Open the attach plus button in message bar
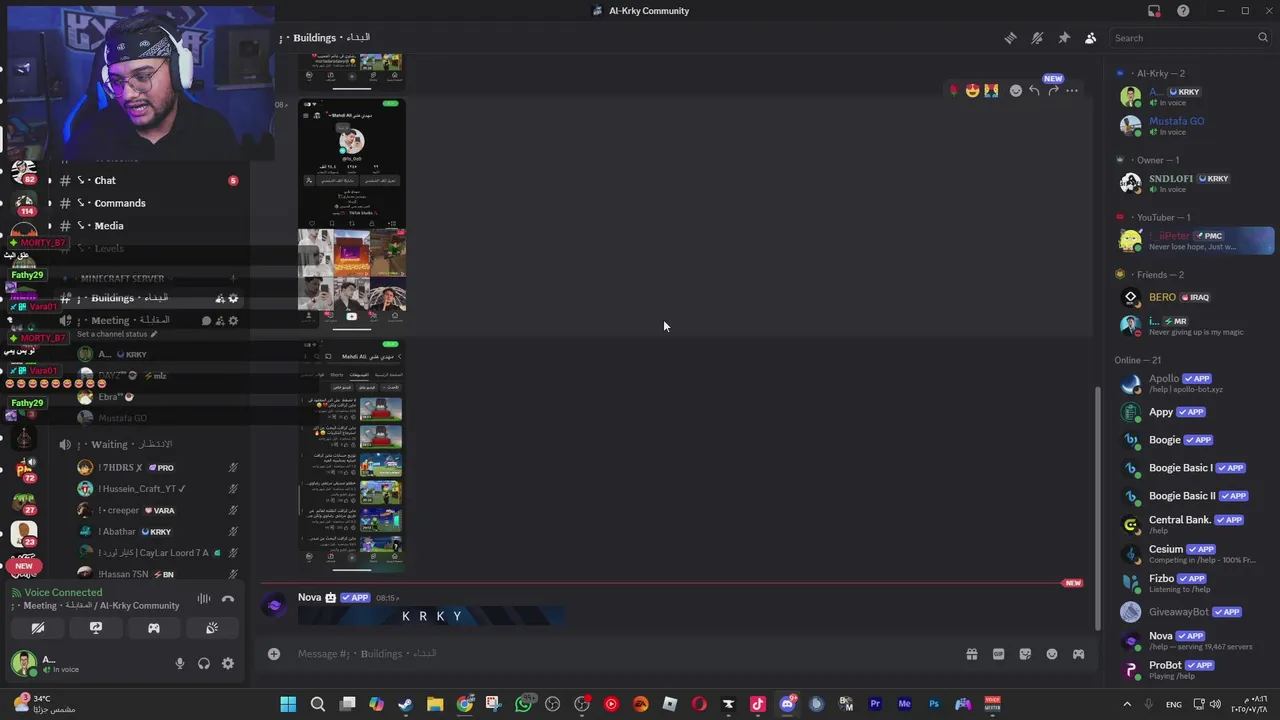1280x720 pixels. [x=273, y=654]
